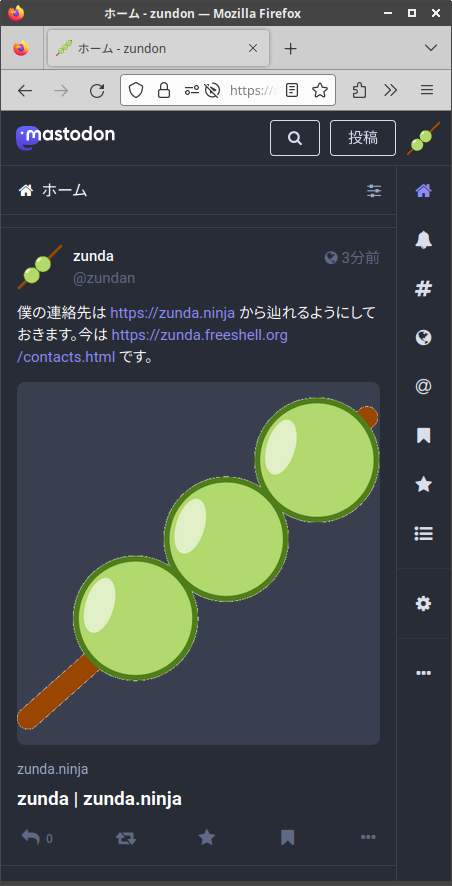Open favourites star in the sidebar
This screenshot has width=452, height=886.
(x=424, y=484)
